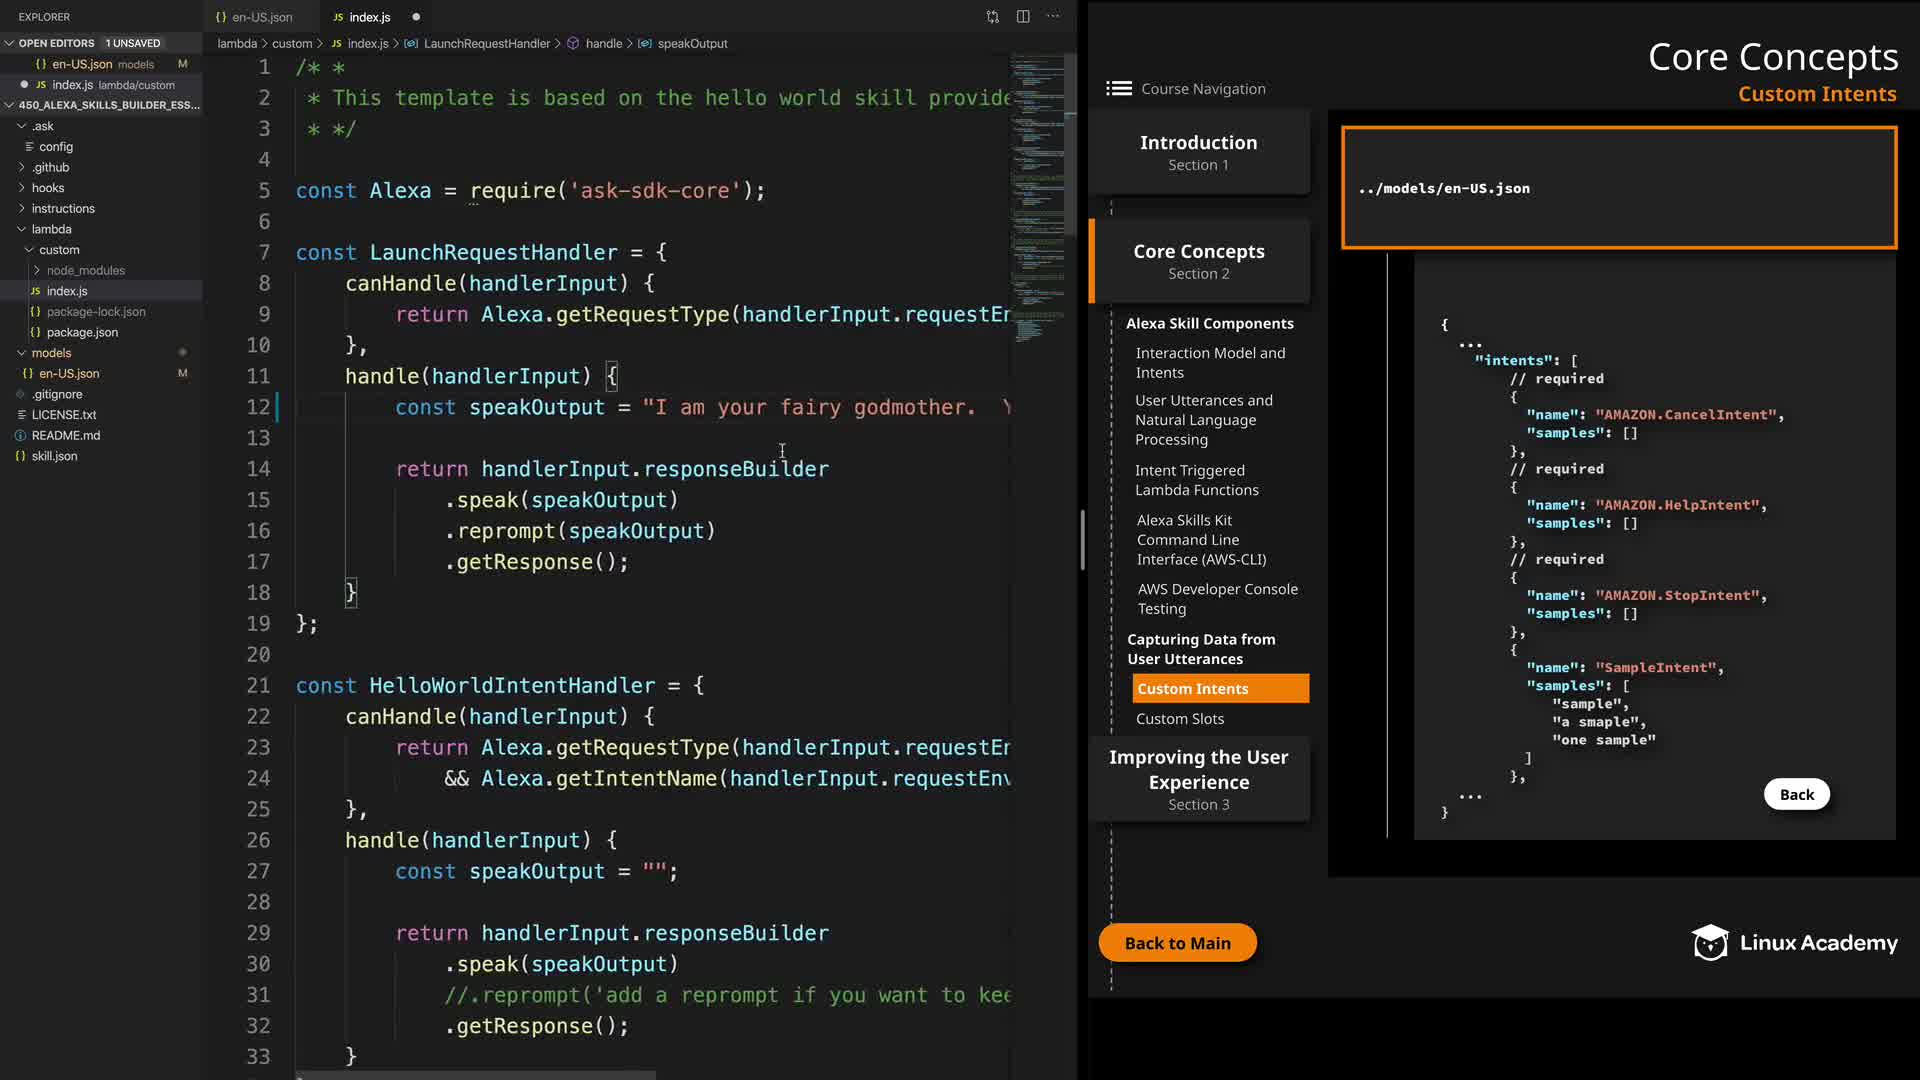Collapse the models folder
This screenshot has height=1080, width=1920.
click(51, 353)
